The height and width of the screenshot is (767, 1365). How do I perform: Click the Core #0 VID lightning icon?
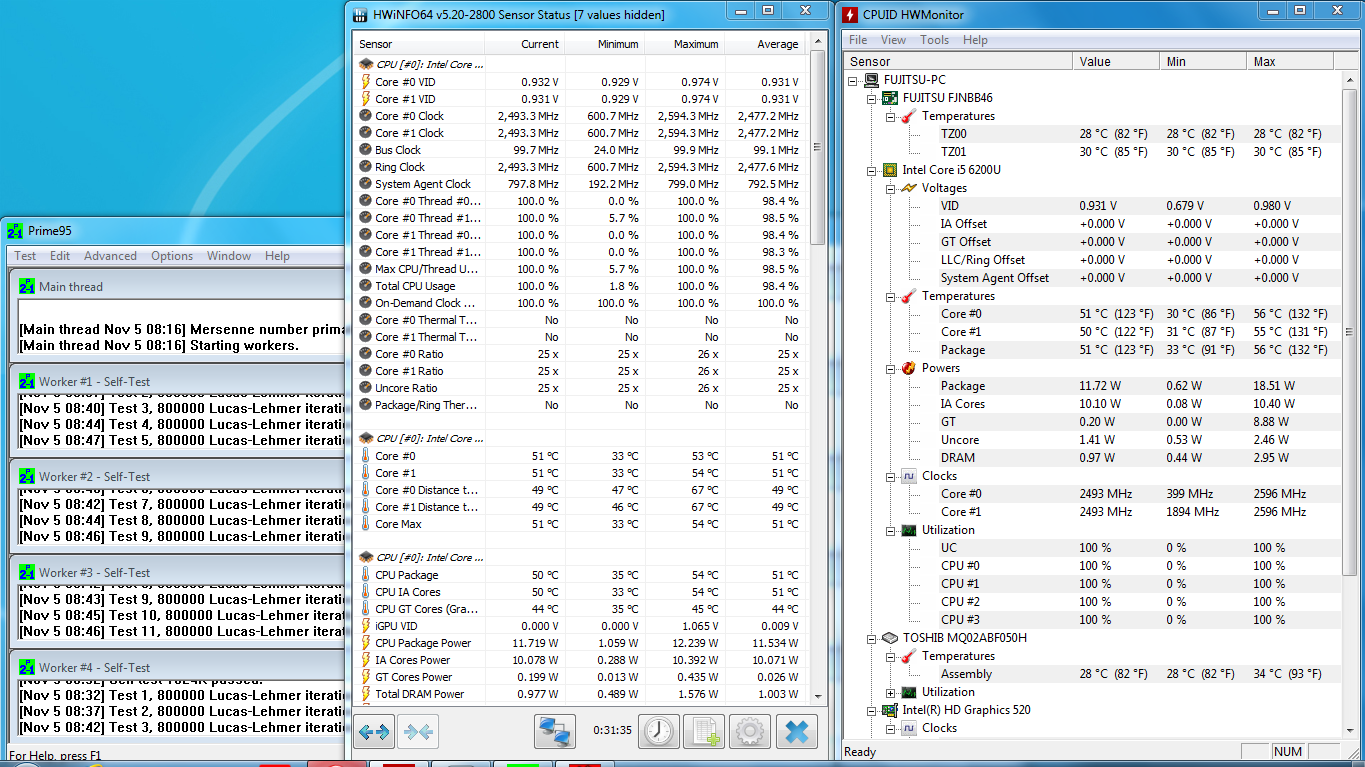(x=366, y=82)
